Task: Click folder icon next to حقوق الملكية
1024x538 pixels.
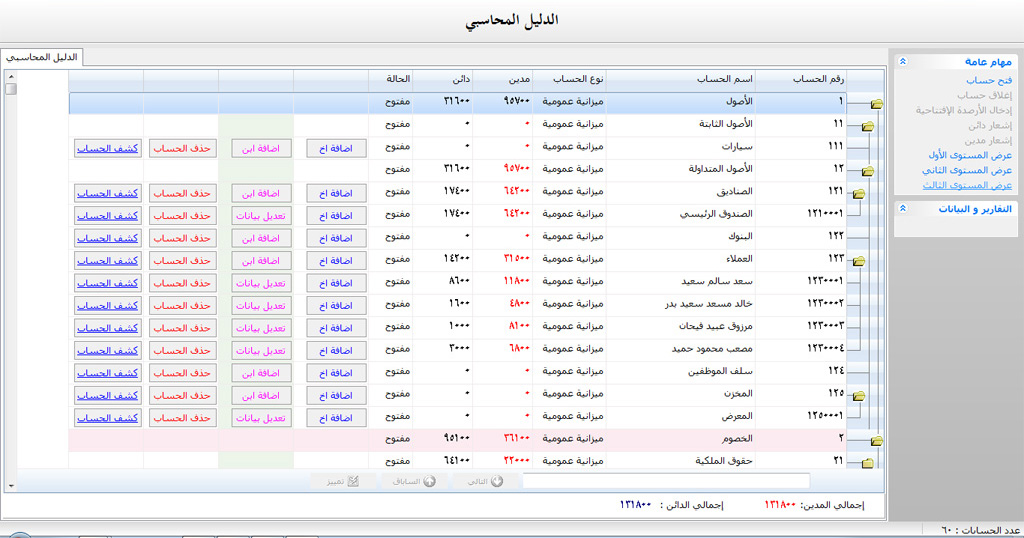Action: [867, 463]
